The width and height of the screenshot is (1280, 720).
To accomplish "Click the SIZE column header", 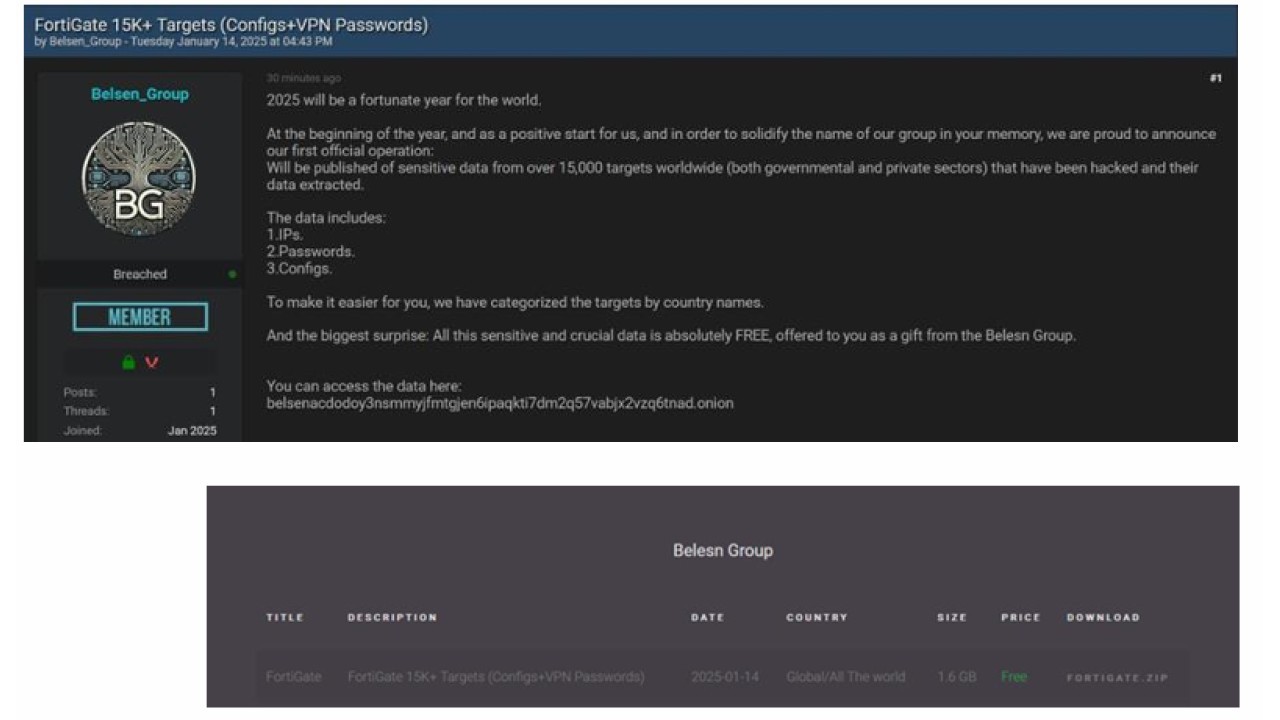I will click(952, 617).
